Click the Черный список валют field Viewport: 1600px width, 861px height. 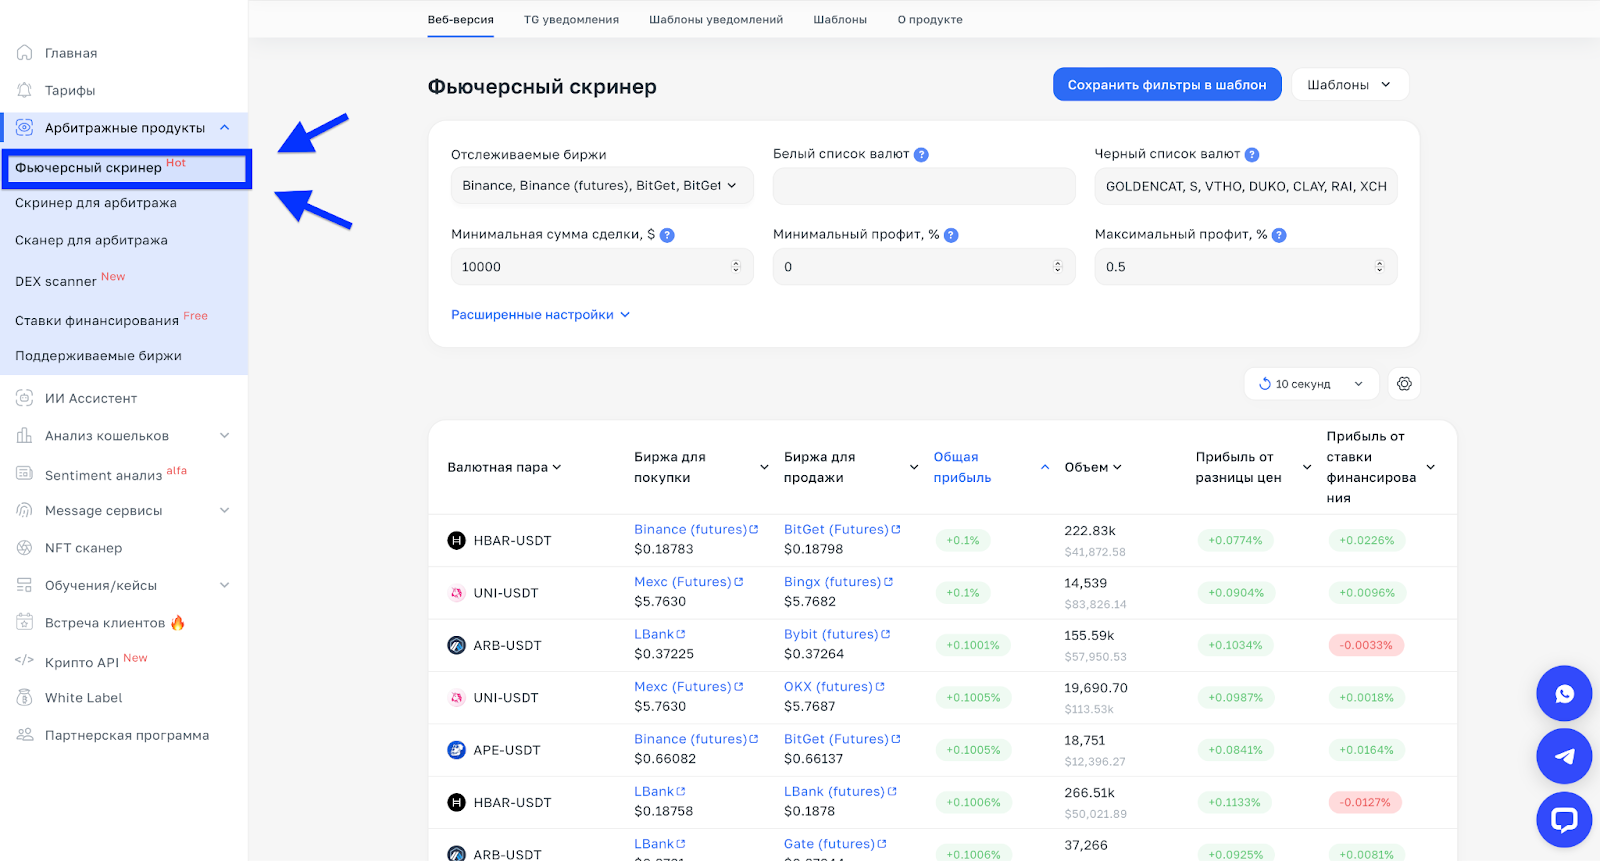coord(1246,186)
